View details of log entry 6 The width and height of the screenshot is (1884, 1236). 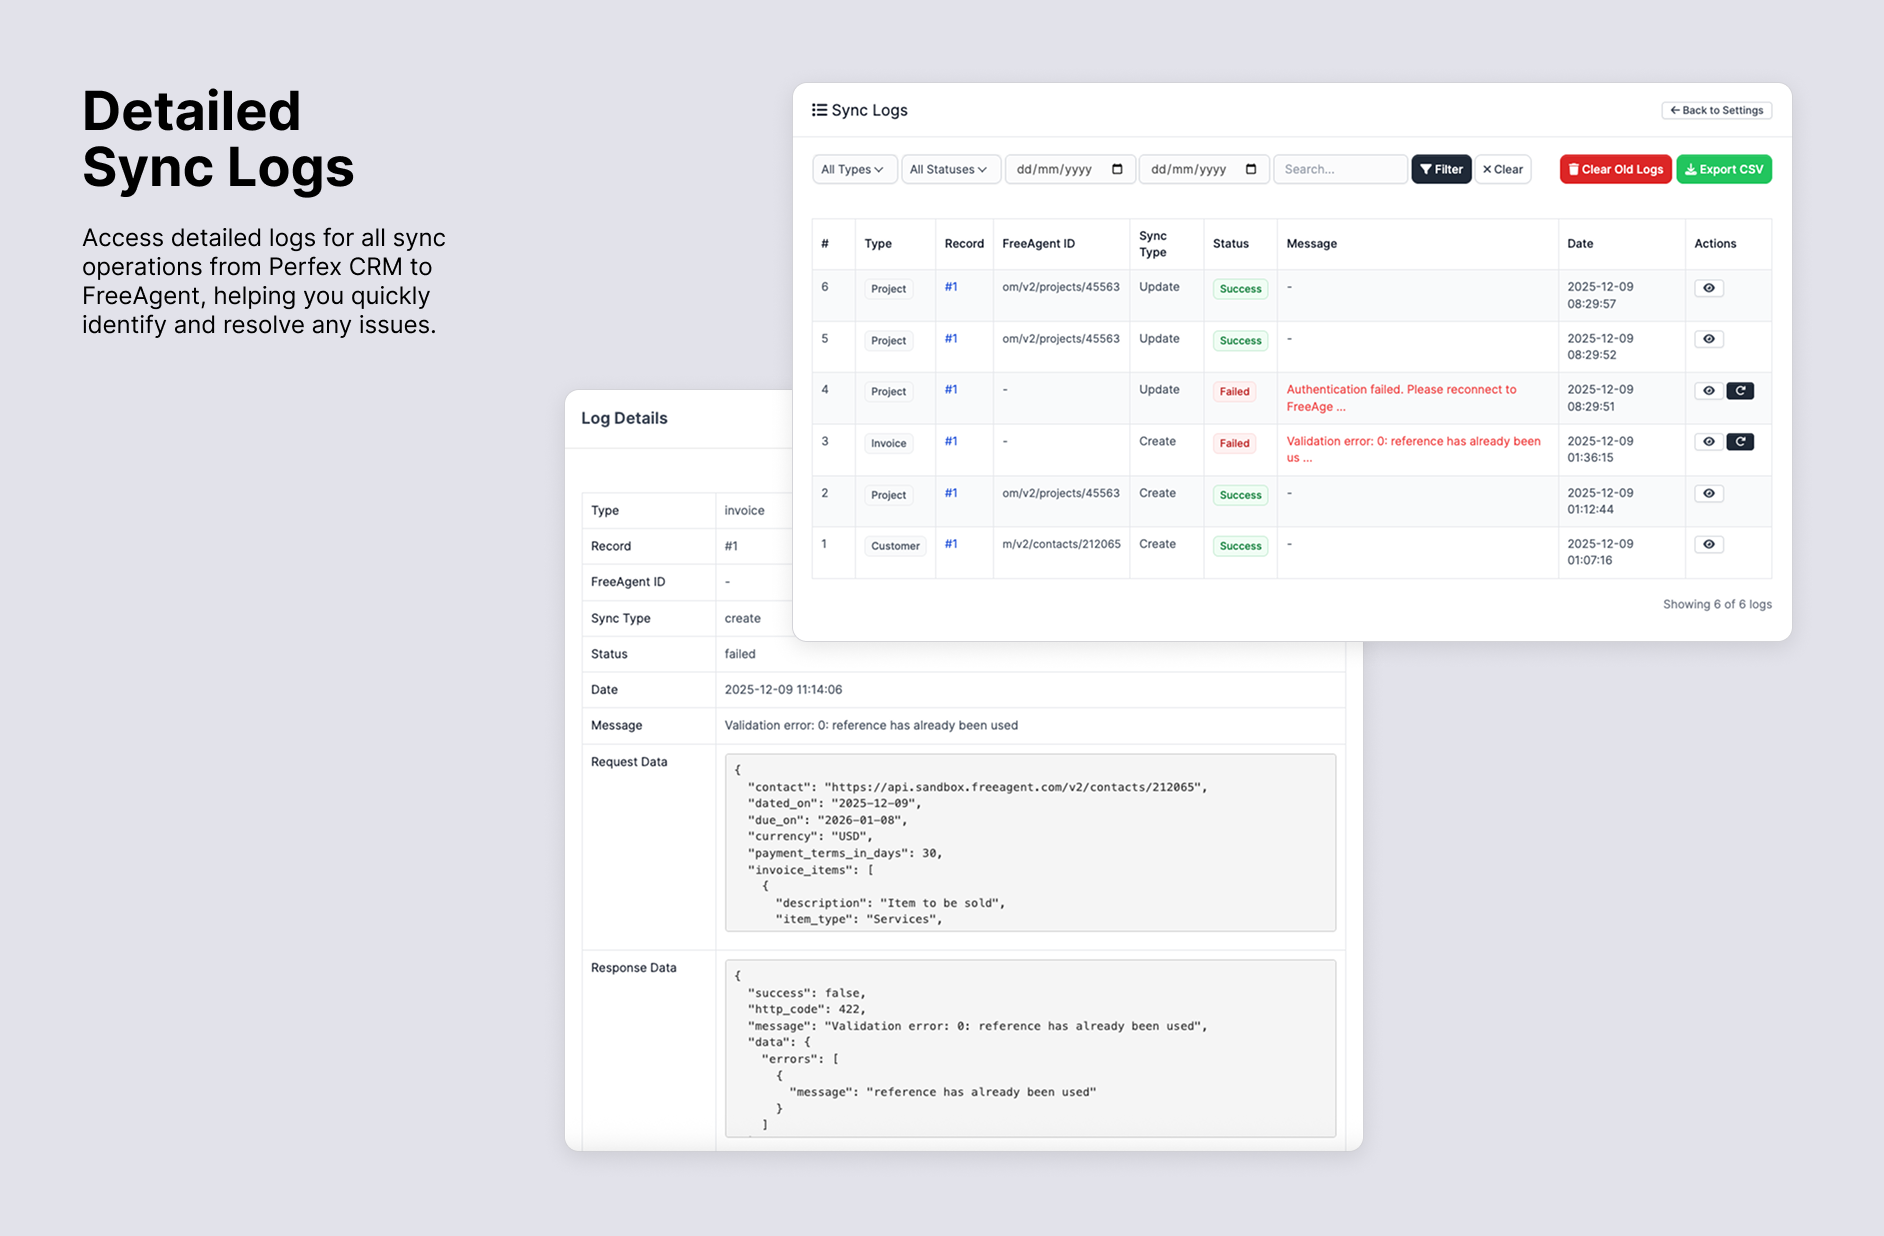tap(1709, 288)
